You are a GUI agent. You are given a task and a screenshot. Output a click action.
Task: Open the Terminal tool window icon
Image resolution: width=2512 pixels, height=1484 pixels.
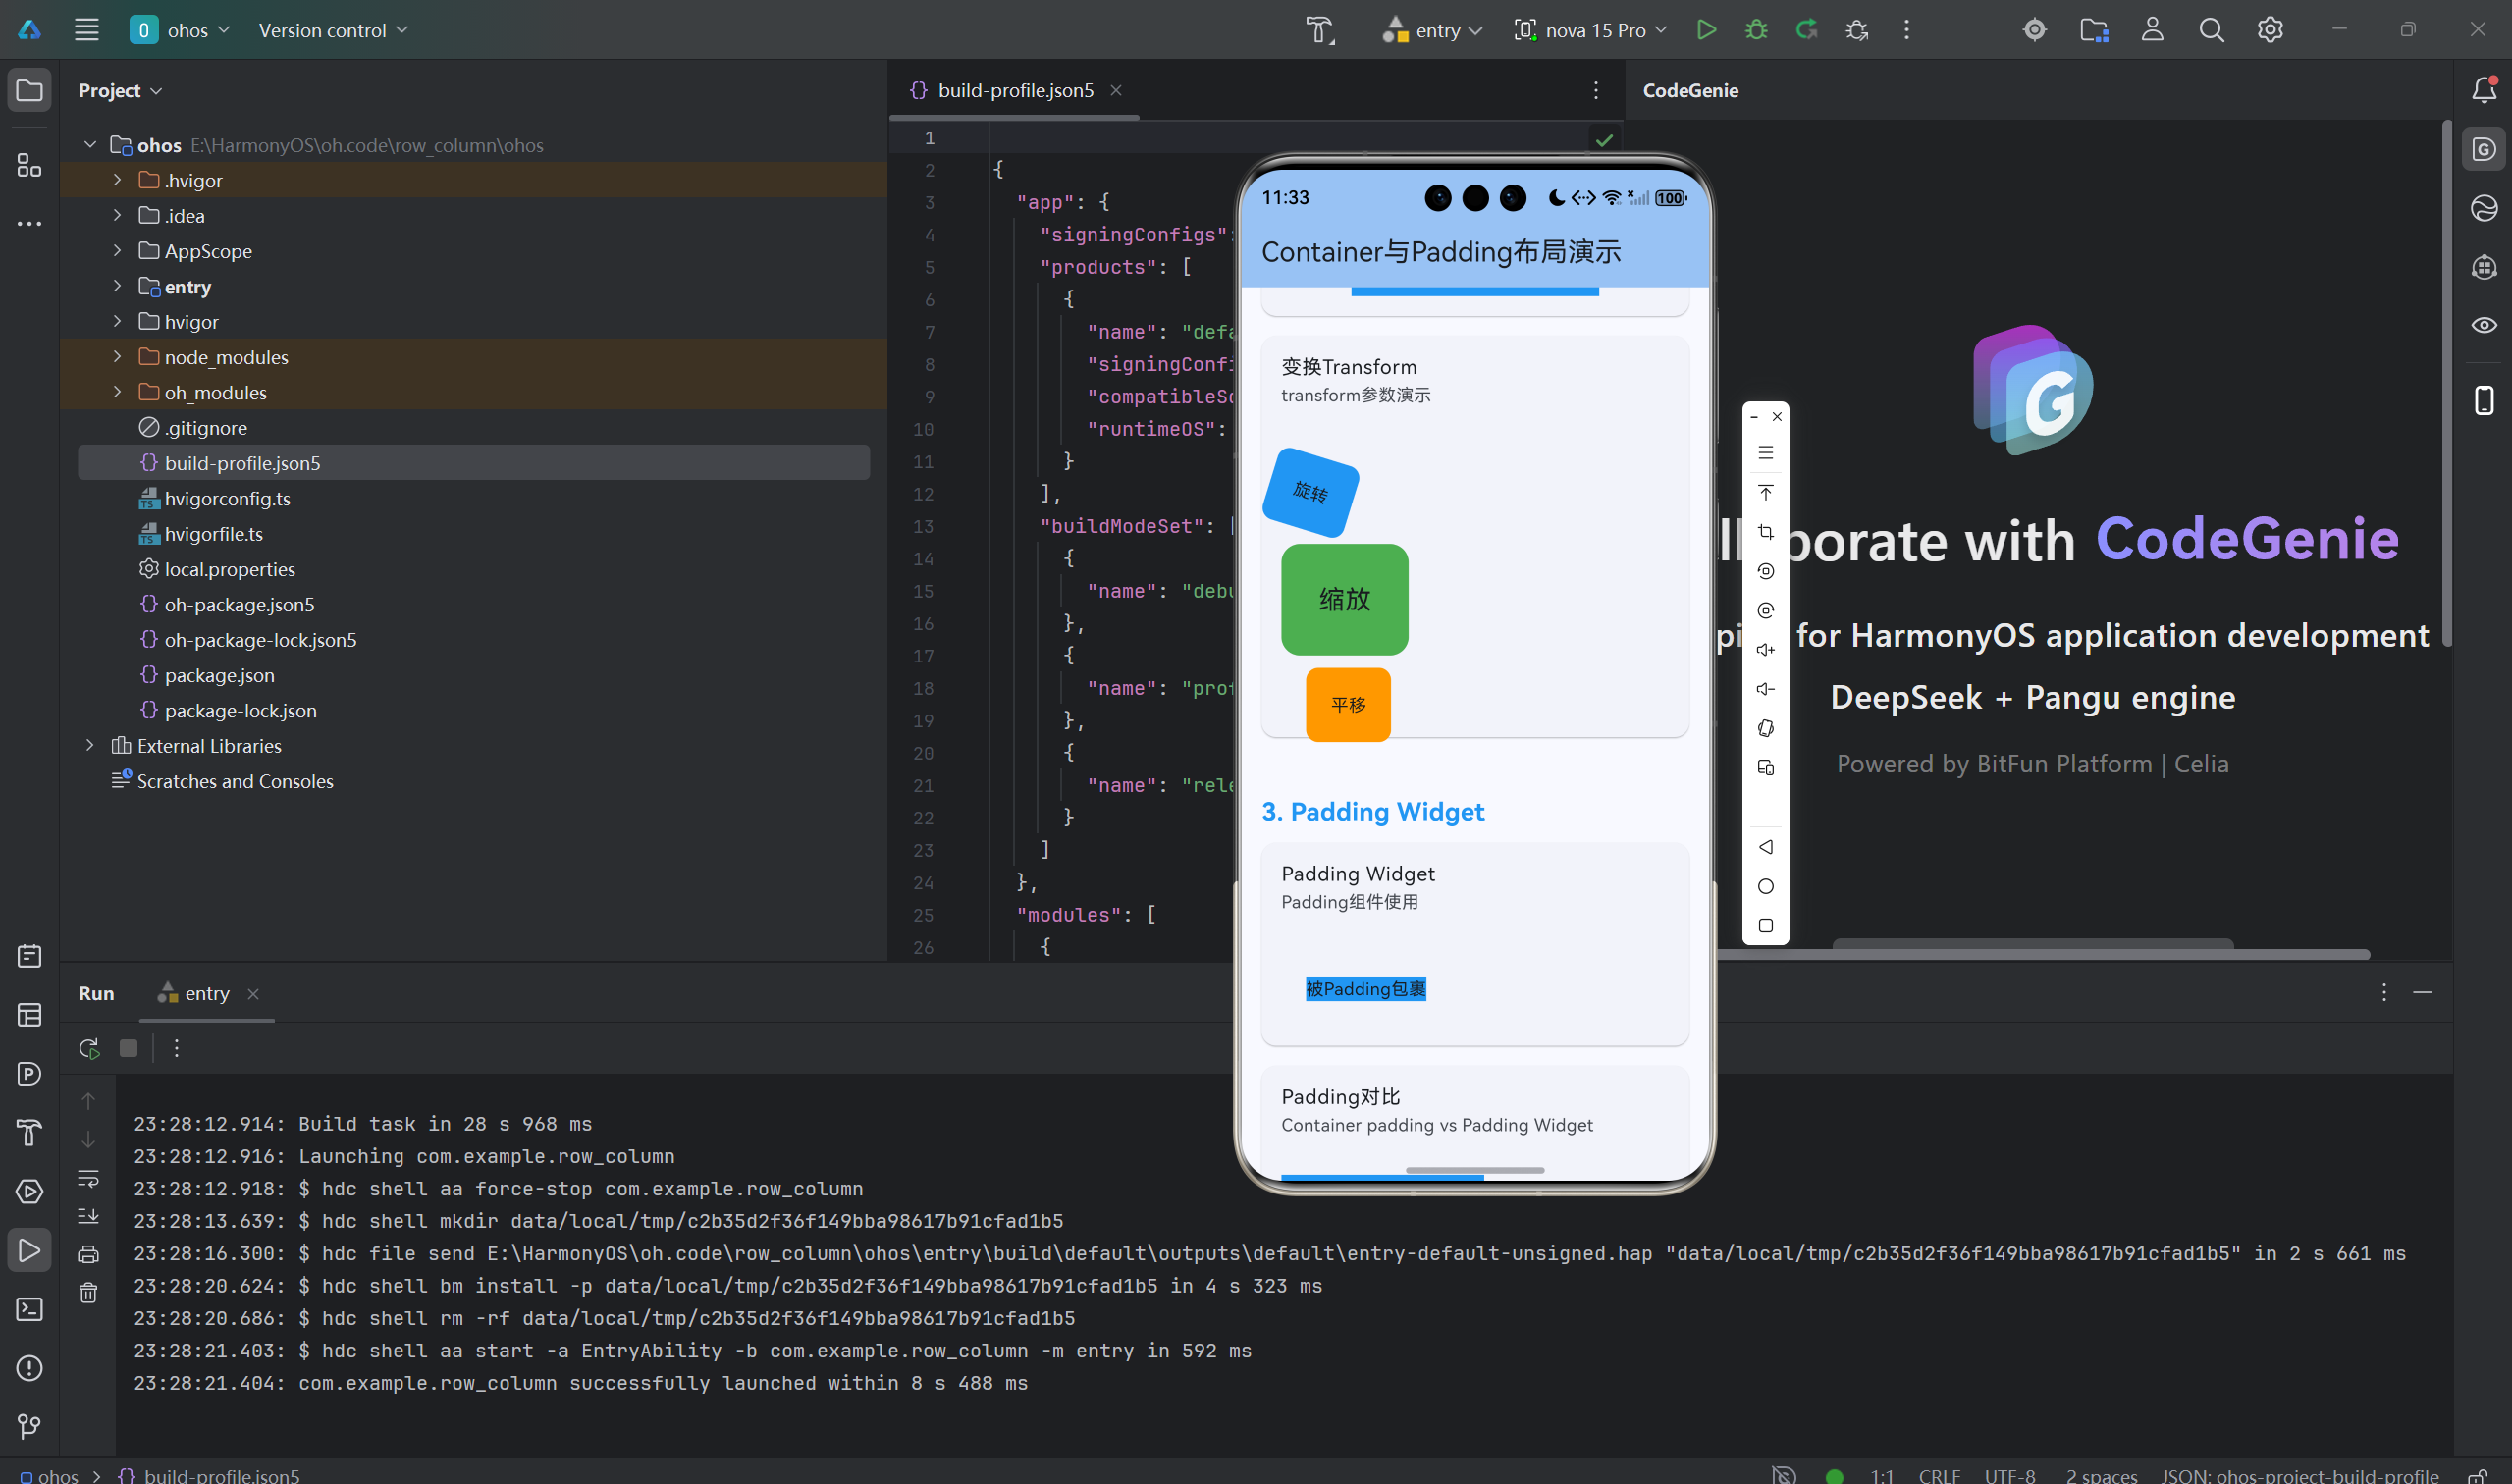(29, 1309)
